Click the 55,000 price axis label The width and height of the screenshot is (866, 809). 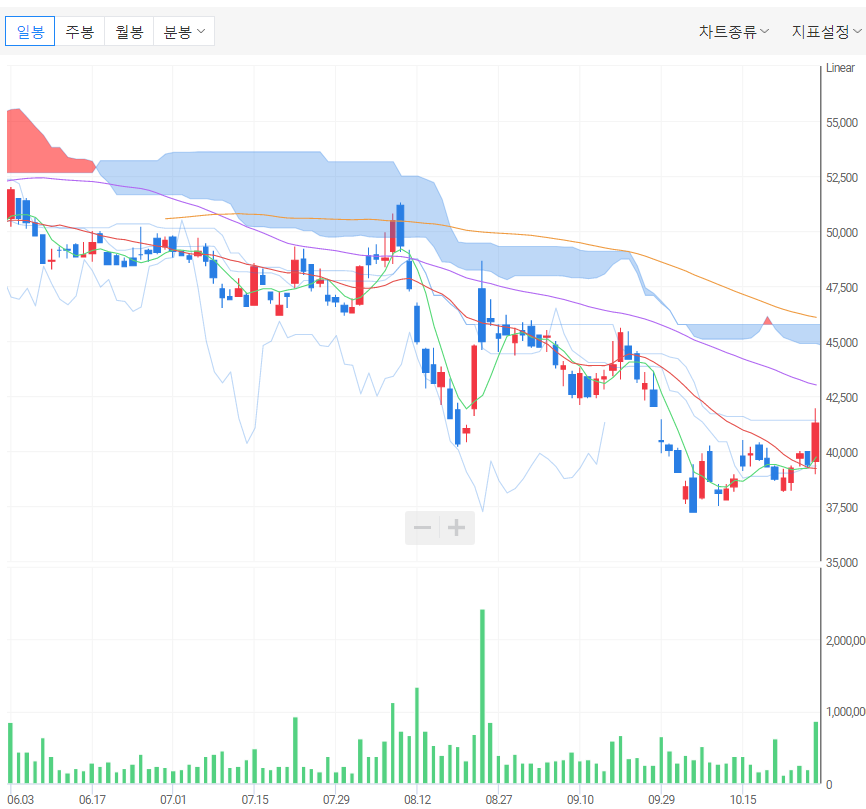(x=842, y=123)
